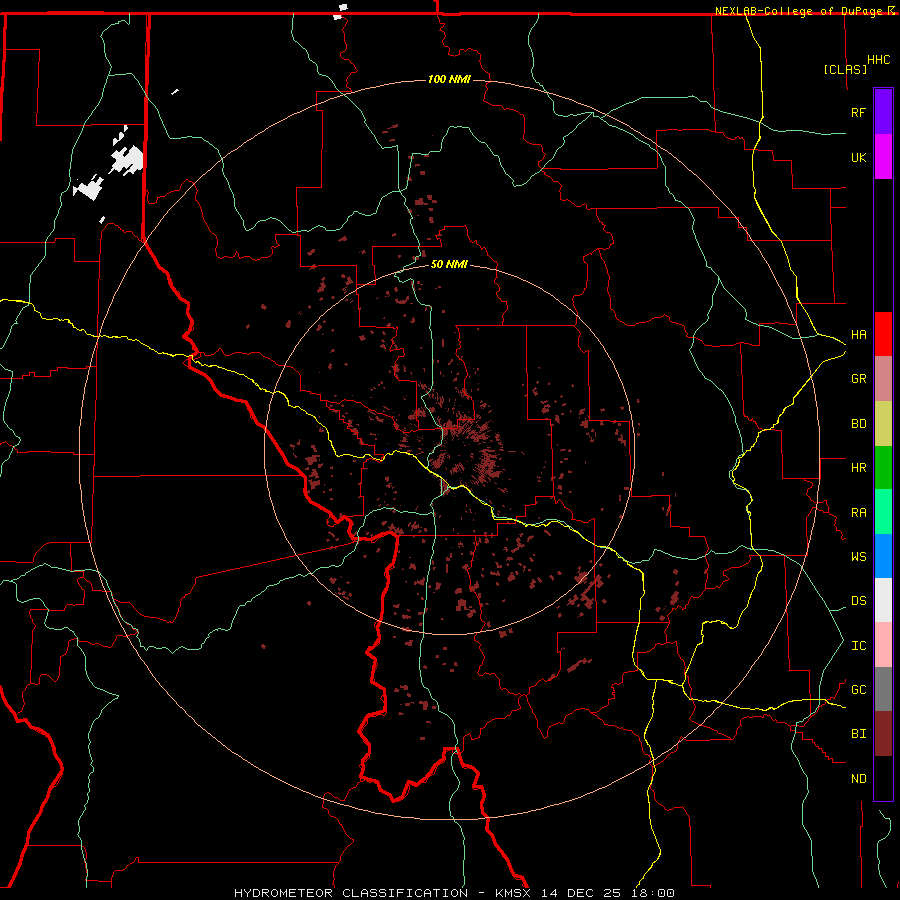Click the [CLAS] units label
The height and width of the screenshot is (900, 900).
pyautogui.click(x=845, y=69)
